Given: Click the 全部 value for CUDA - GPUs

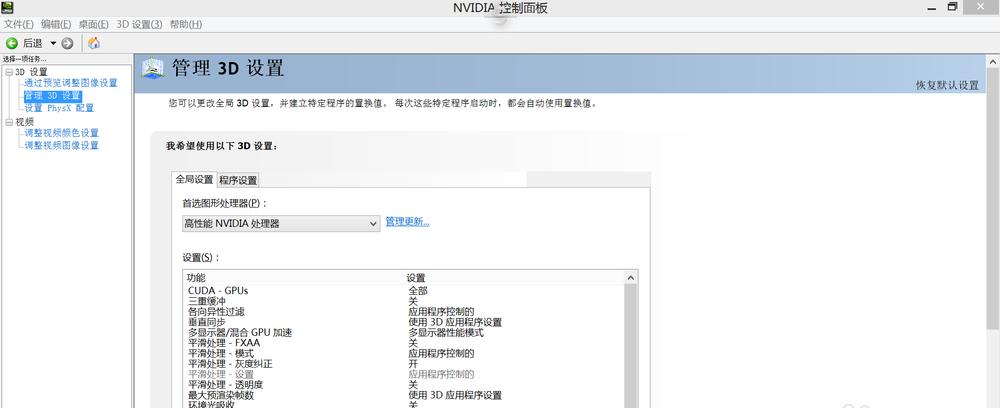Looking at the screenshot, I should pyautogui.click(x=418, y=291).
